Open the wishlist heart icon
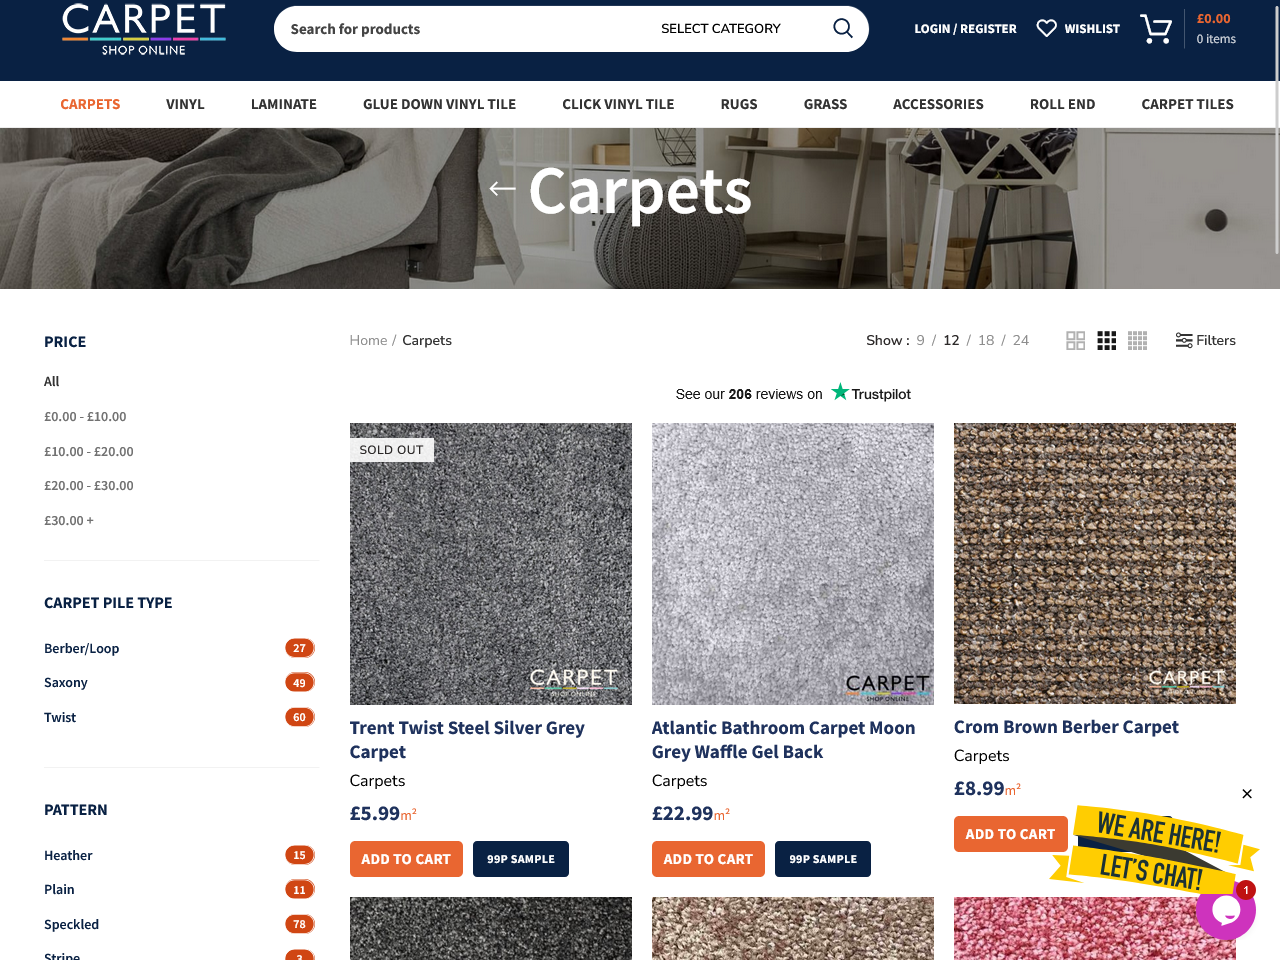 [1046, 28]
